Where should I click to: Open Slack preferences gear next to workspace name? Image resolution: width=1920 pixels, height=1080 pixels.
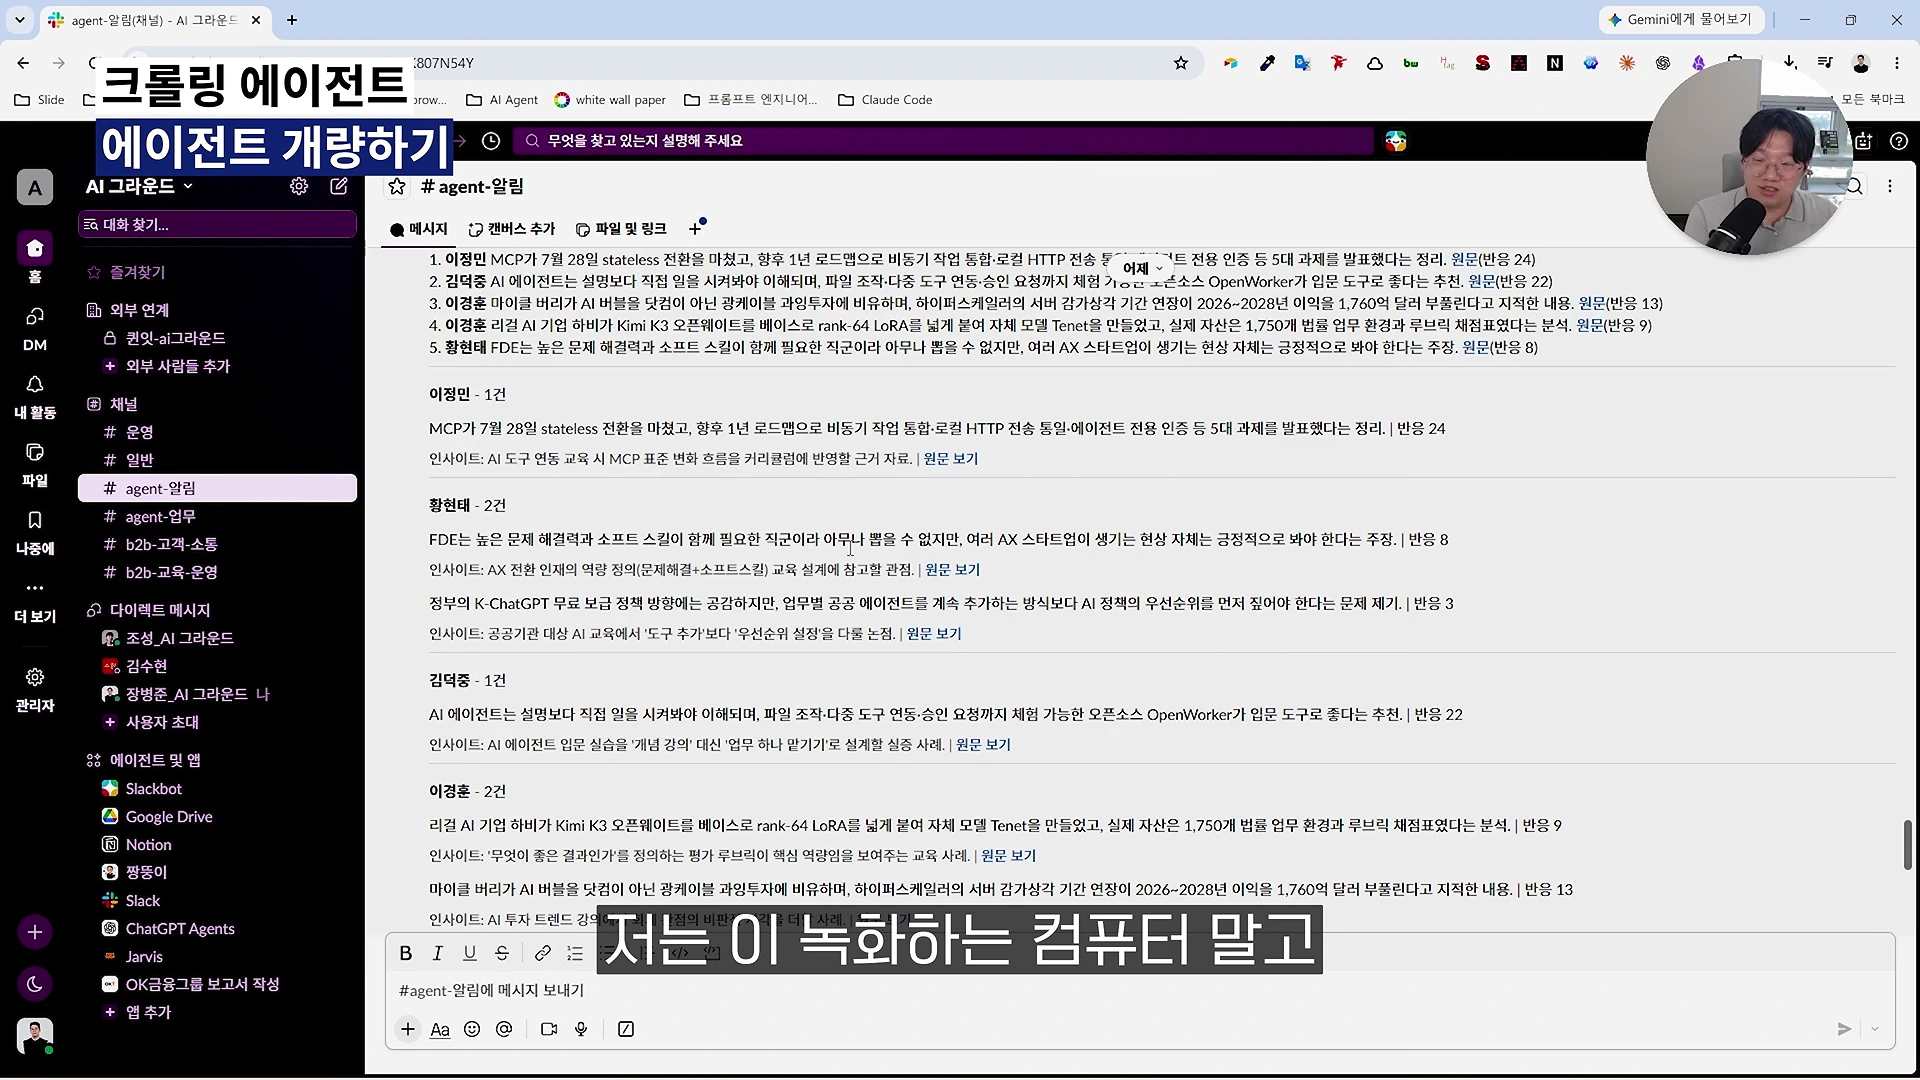coord(299,186)
